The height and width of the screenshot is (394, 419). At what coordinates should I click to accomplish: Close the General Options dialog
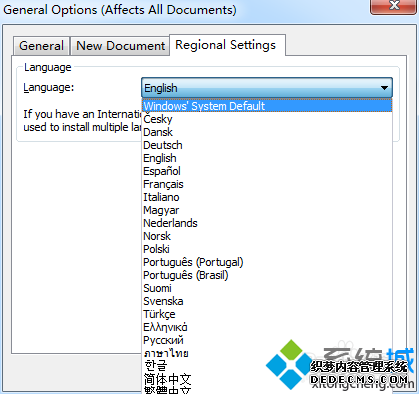tap(394, 6)
